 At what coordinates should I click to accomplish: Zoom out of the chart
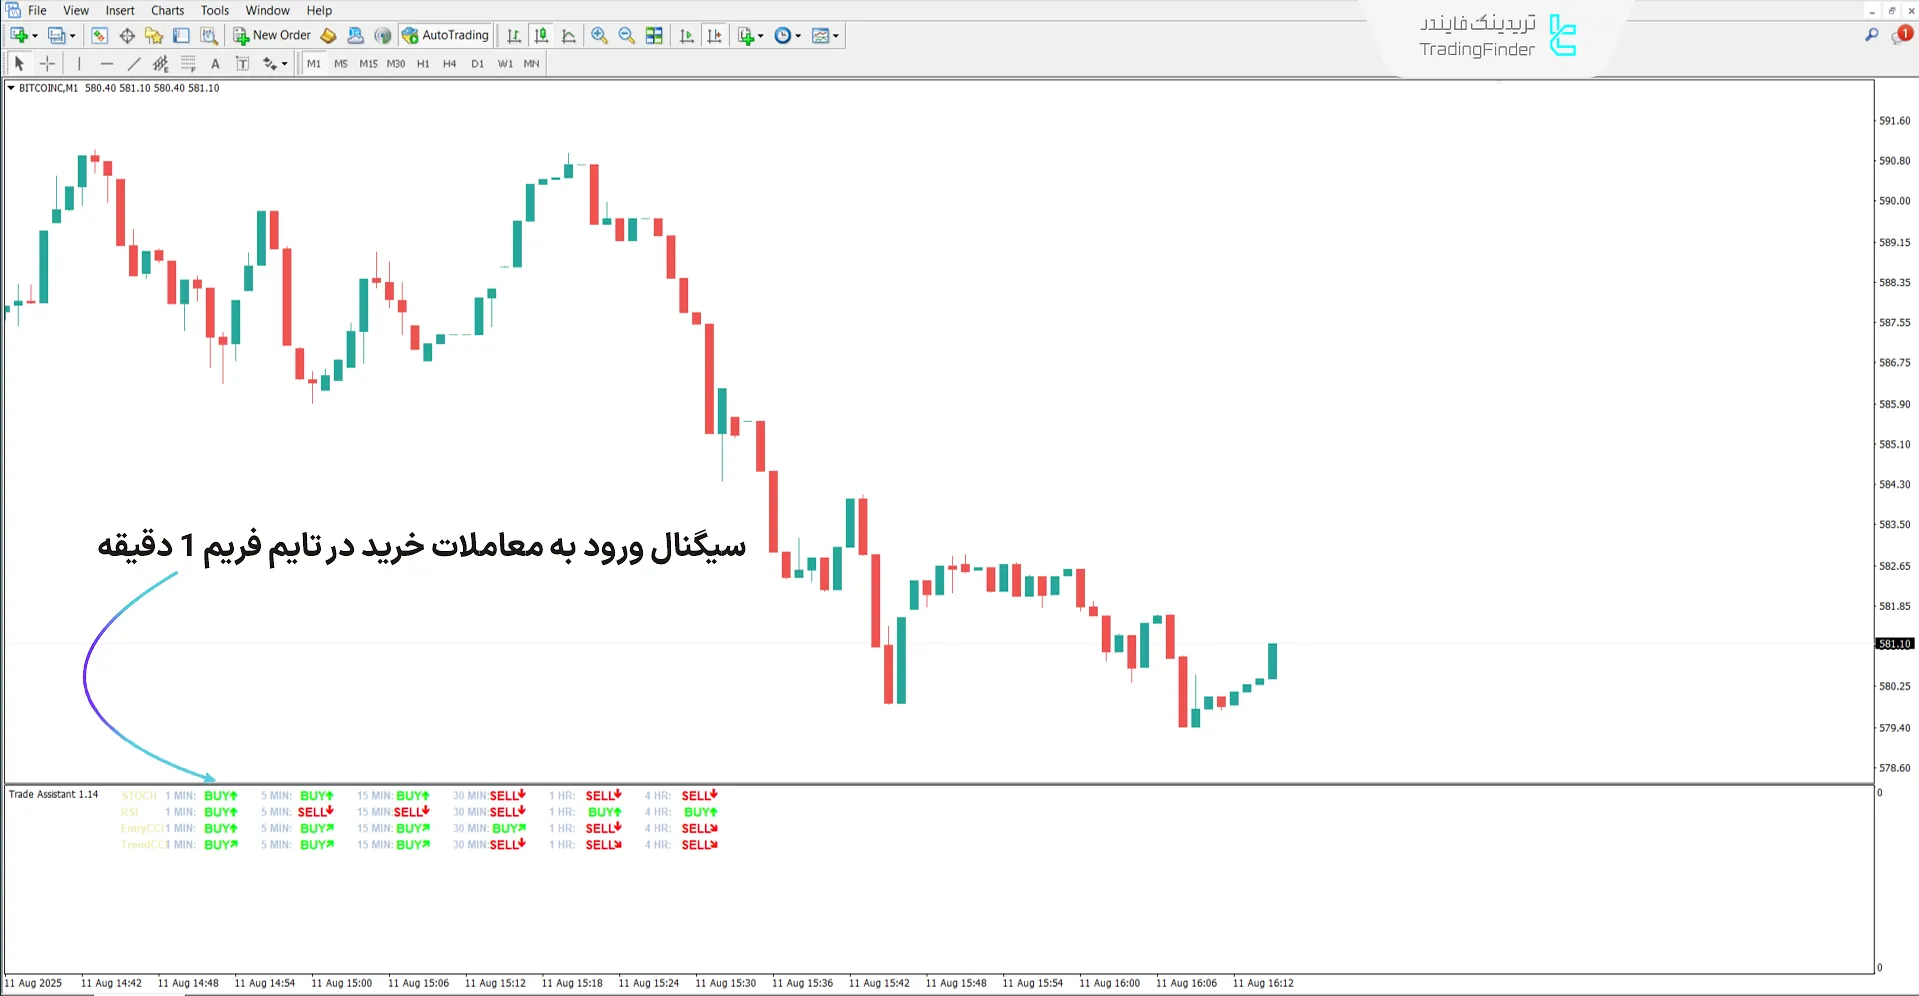(x=625, y=35)
